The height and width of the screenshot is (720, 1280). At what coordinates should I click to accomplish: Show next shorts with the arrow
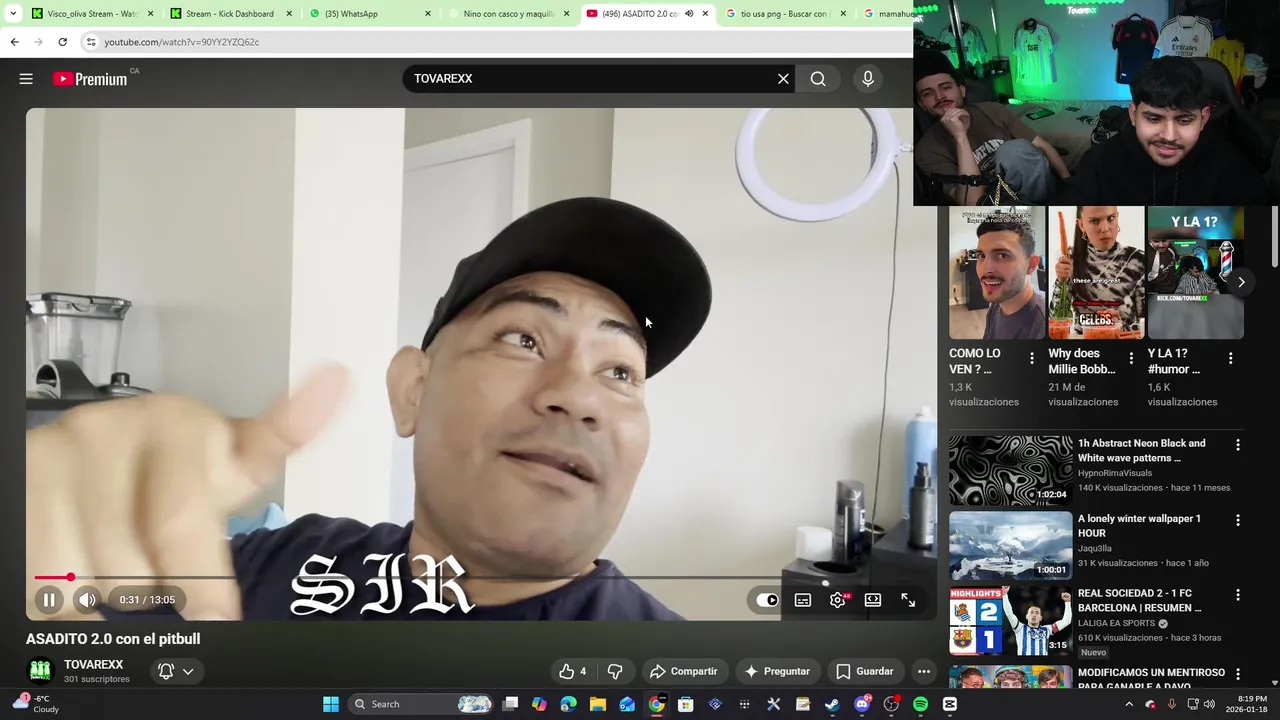[1241, 282]
